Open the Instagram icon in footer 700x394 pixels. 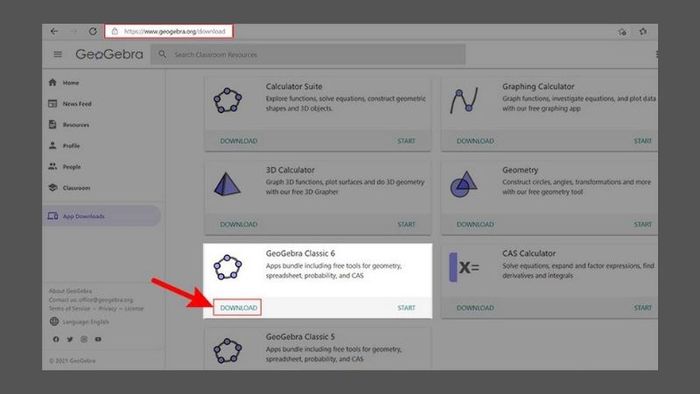(x=84, y=339)
